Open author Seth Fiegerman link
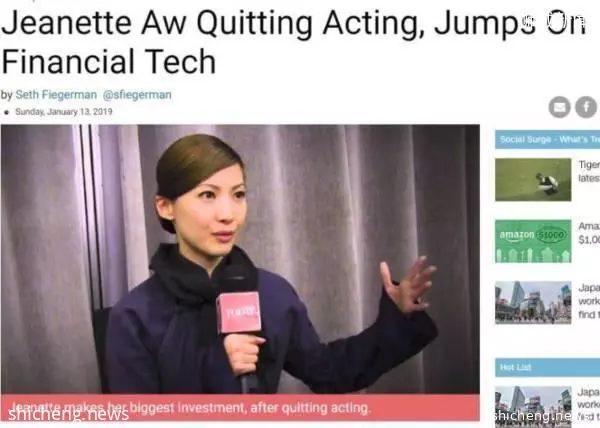The image size is (600, 428). 56,95
